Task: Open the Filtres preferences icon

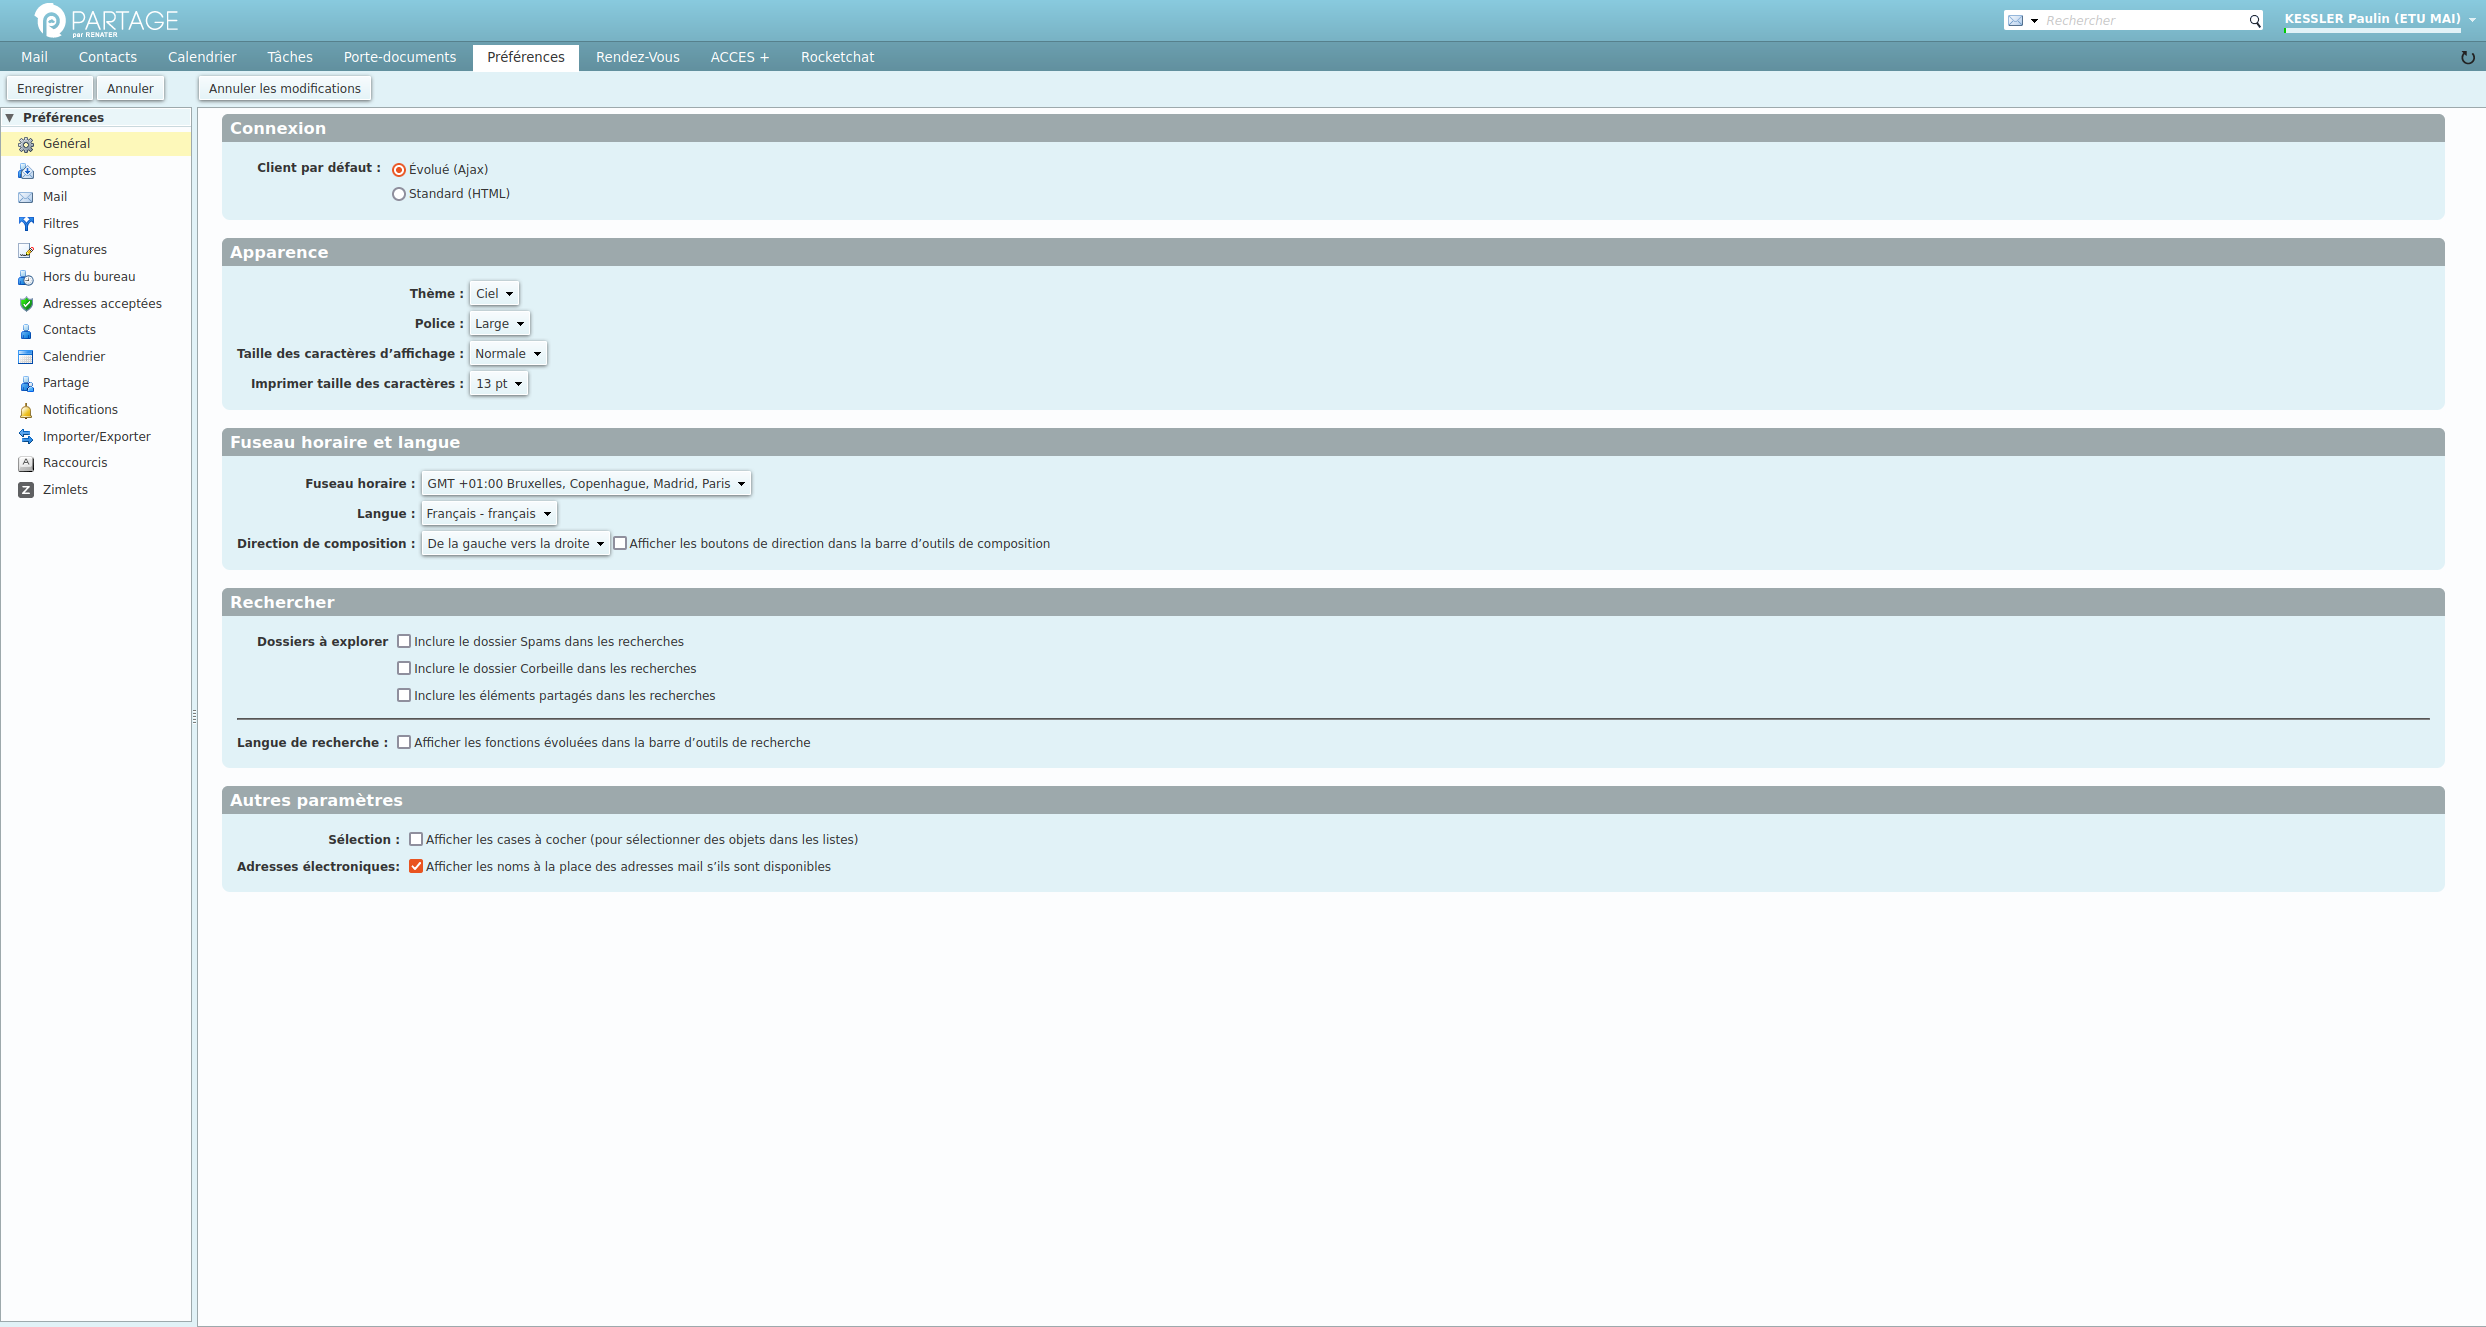Action: (x=26, y=224)
